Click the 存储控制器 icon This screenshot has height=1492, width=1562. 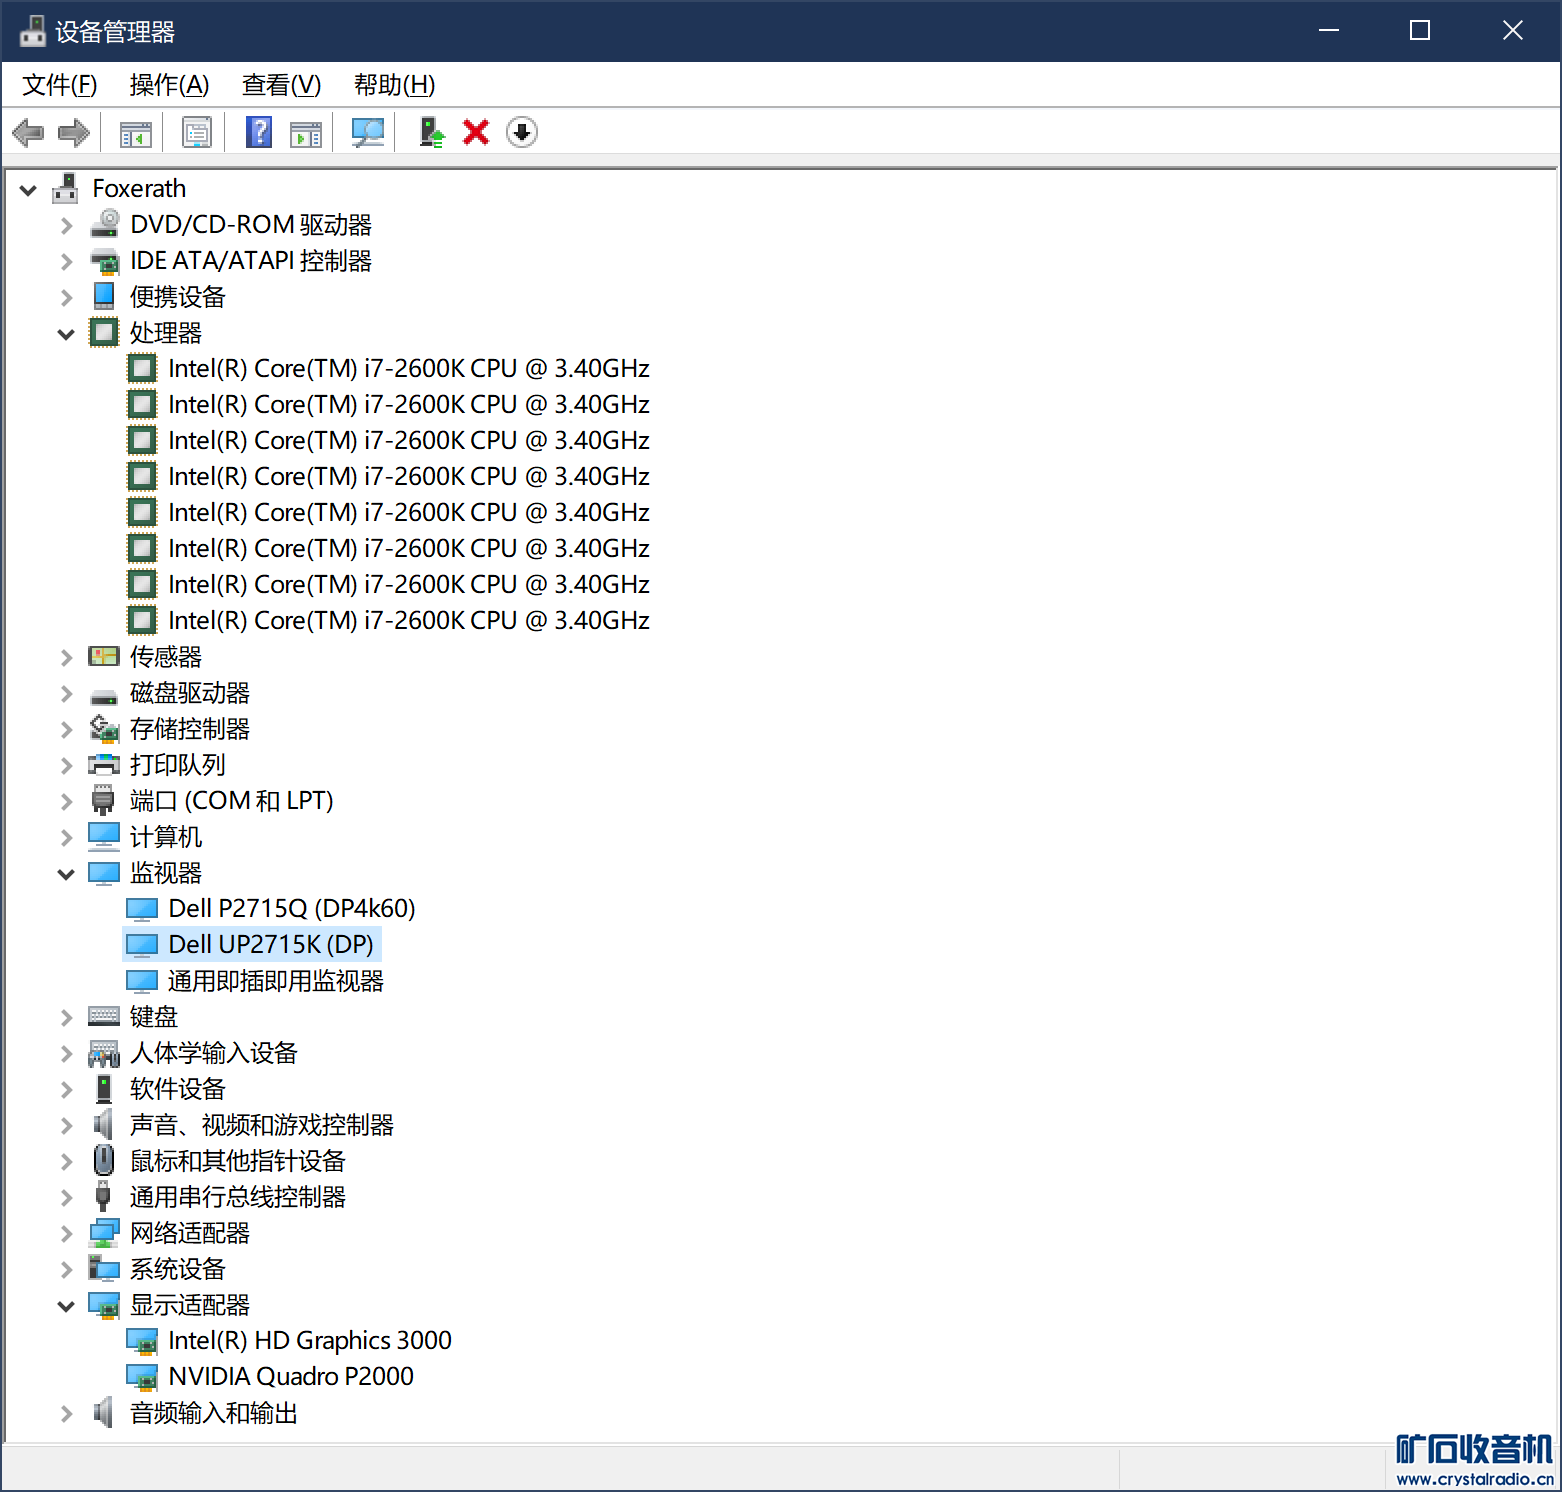pos(104,728)
